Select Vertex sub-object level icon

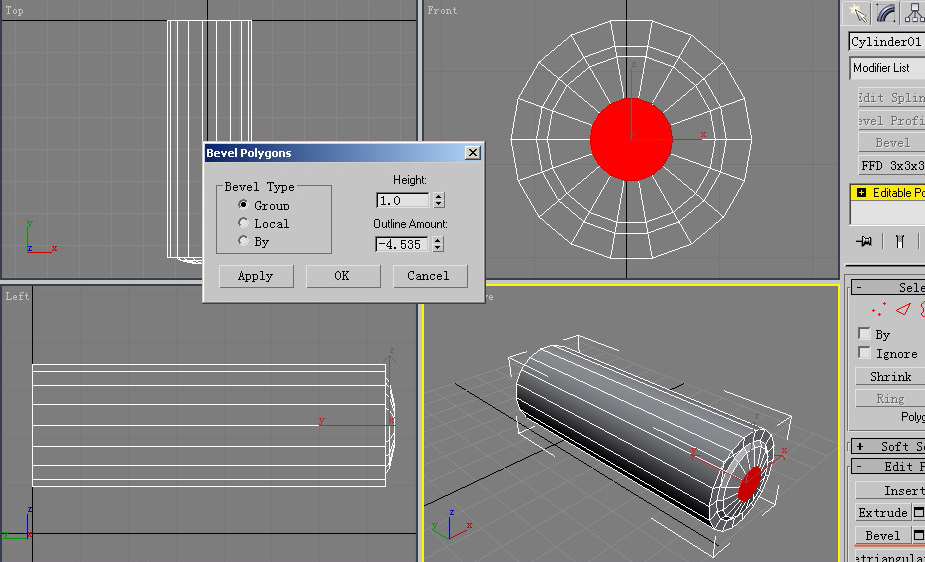(x=880, y=310)
